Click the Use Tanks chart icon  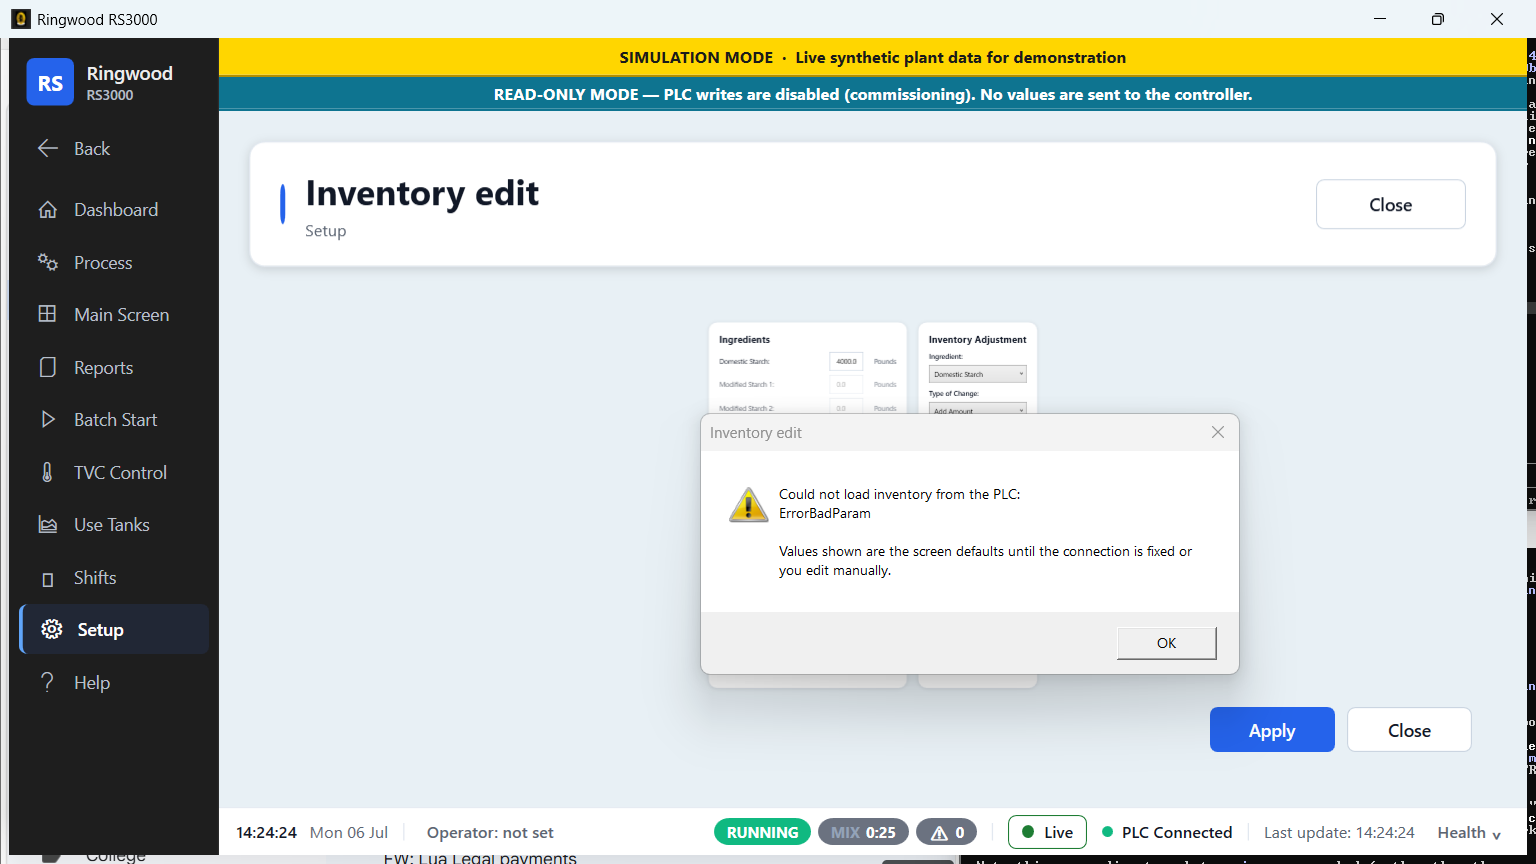(x=47, y=525)
